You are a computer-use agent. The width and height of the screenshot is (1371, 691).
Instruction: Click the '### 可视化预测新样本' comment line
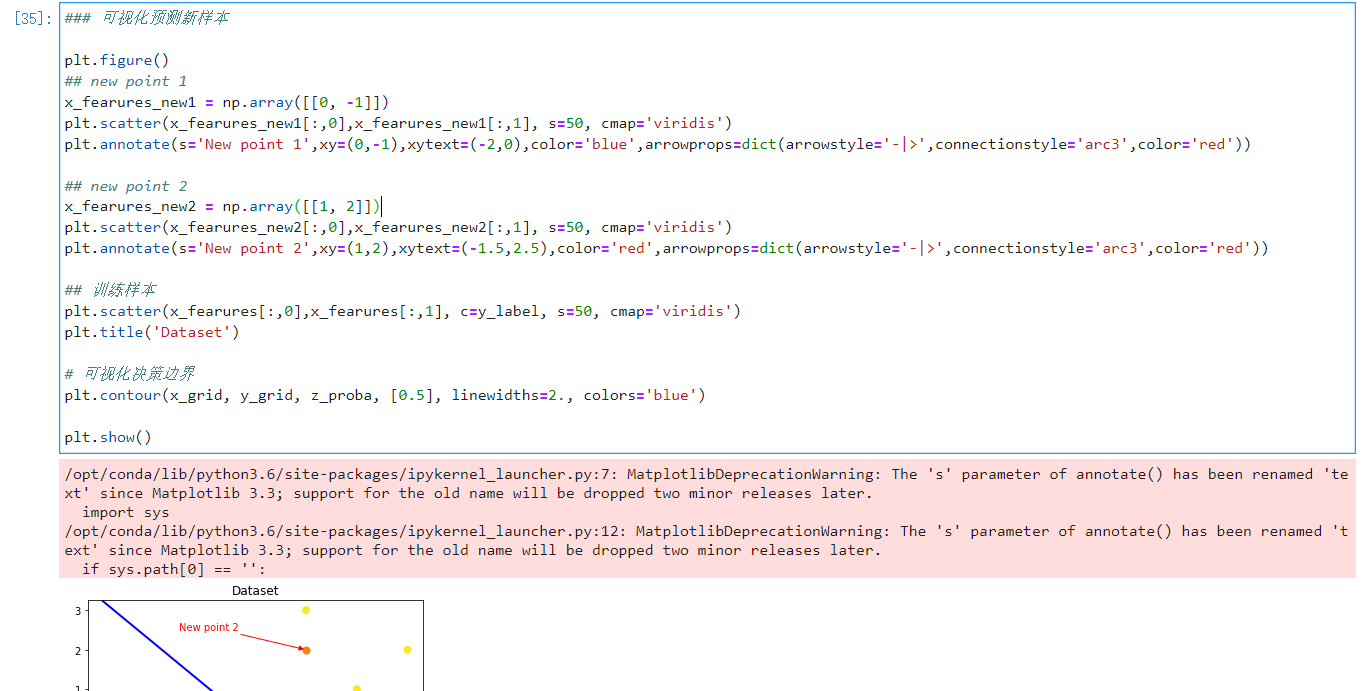146,18
